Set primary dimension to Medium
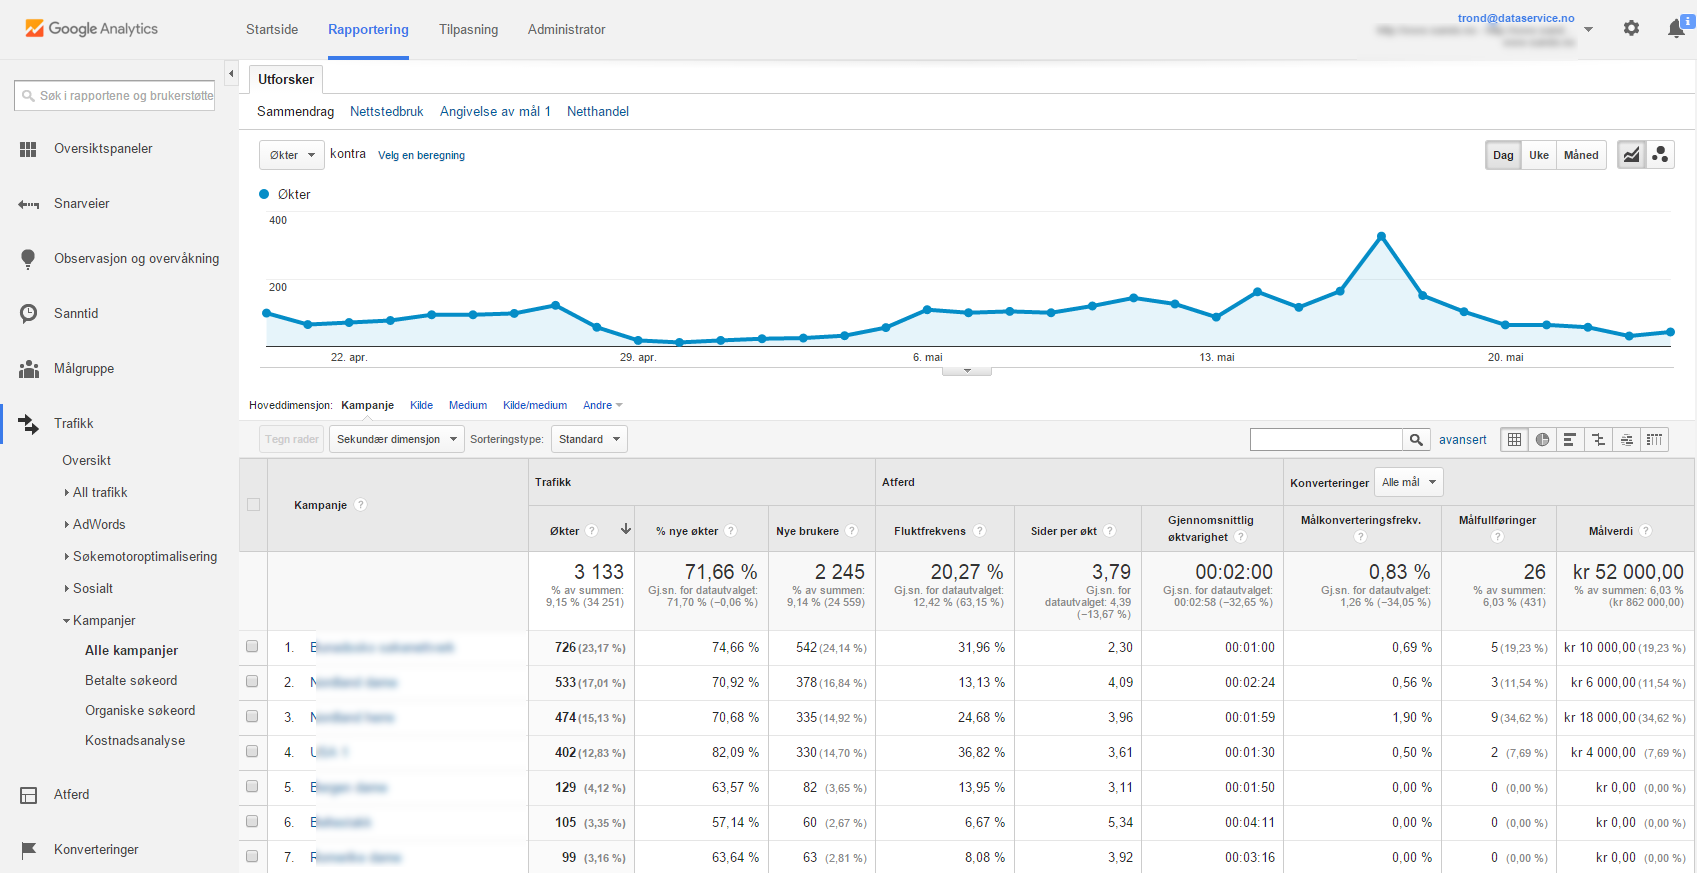Screen dimensions: 1697x873 pos(468,406)
